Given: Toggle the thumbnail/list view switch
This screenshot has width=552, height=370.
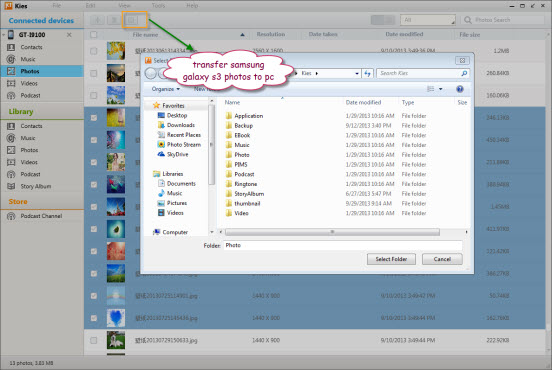Looking at the screenshot, I should 383,20.
